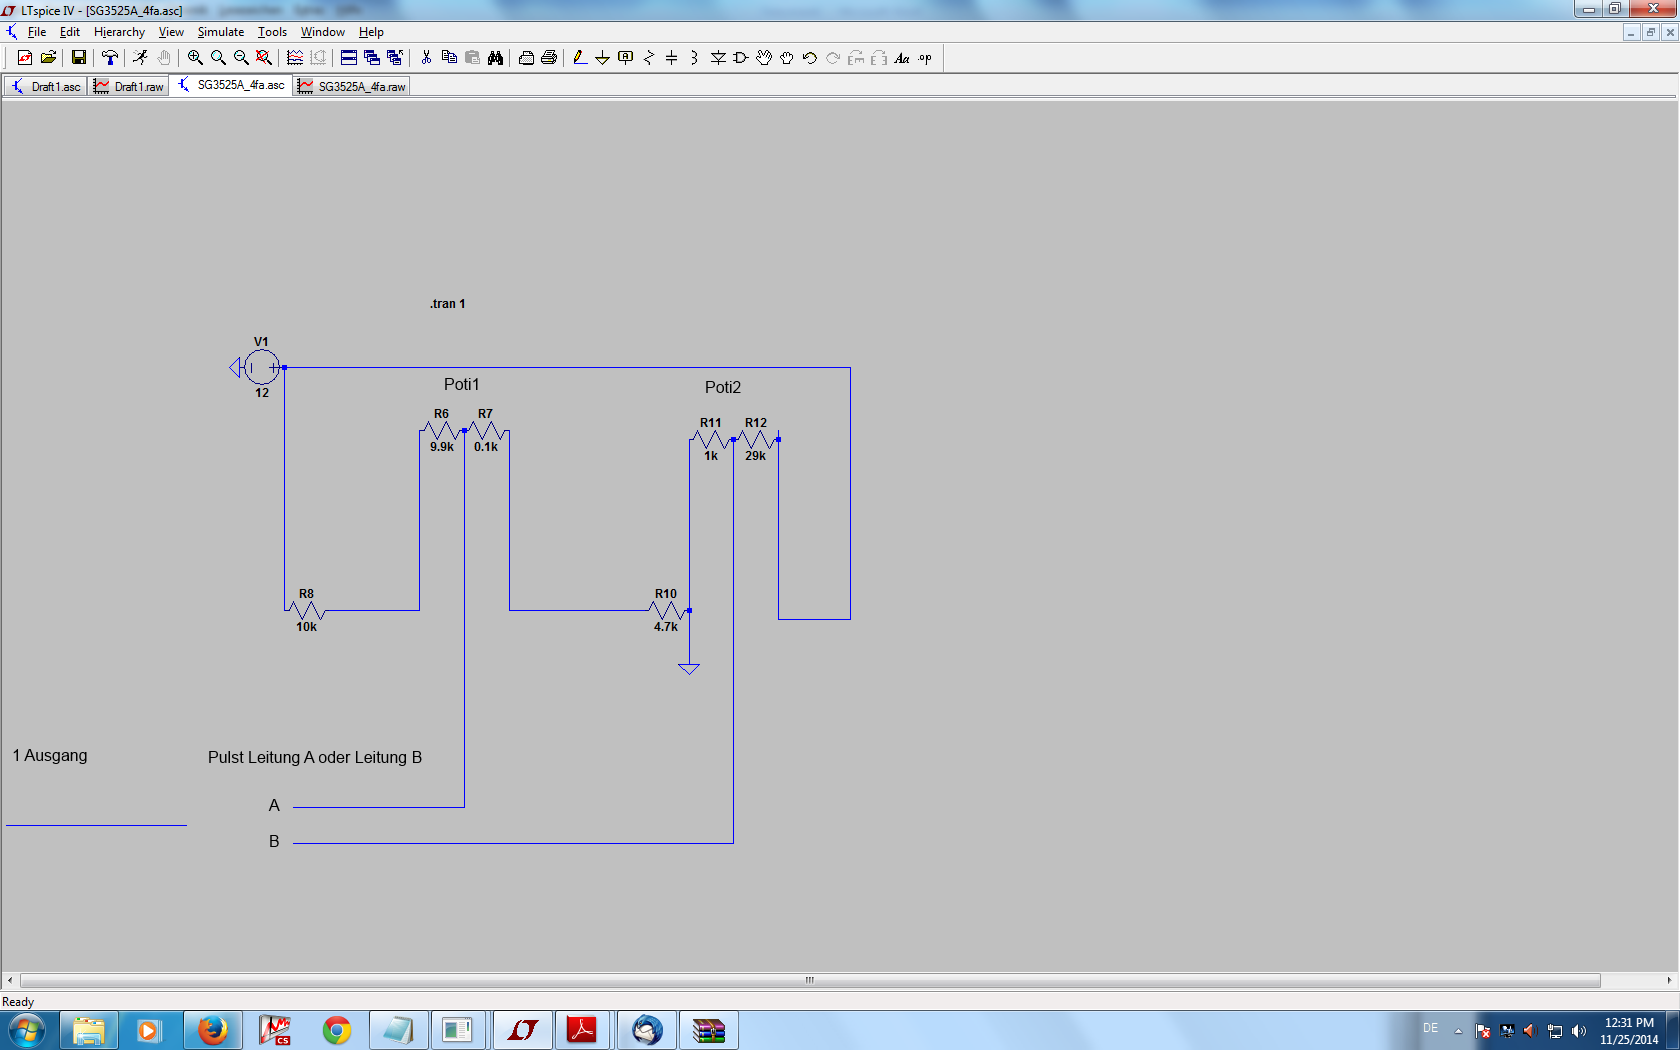Viewport: 1680px width, 1050px height.
Task: Click the Poti1 label text
Action: (x=462, y=384)
